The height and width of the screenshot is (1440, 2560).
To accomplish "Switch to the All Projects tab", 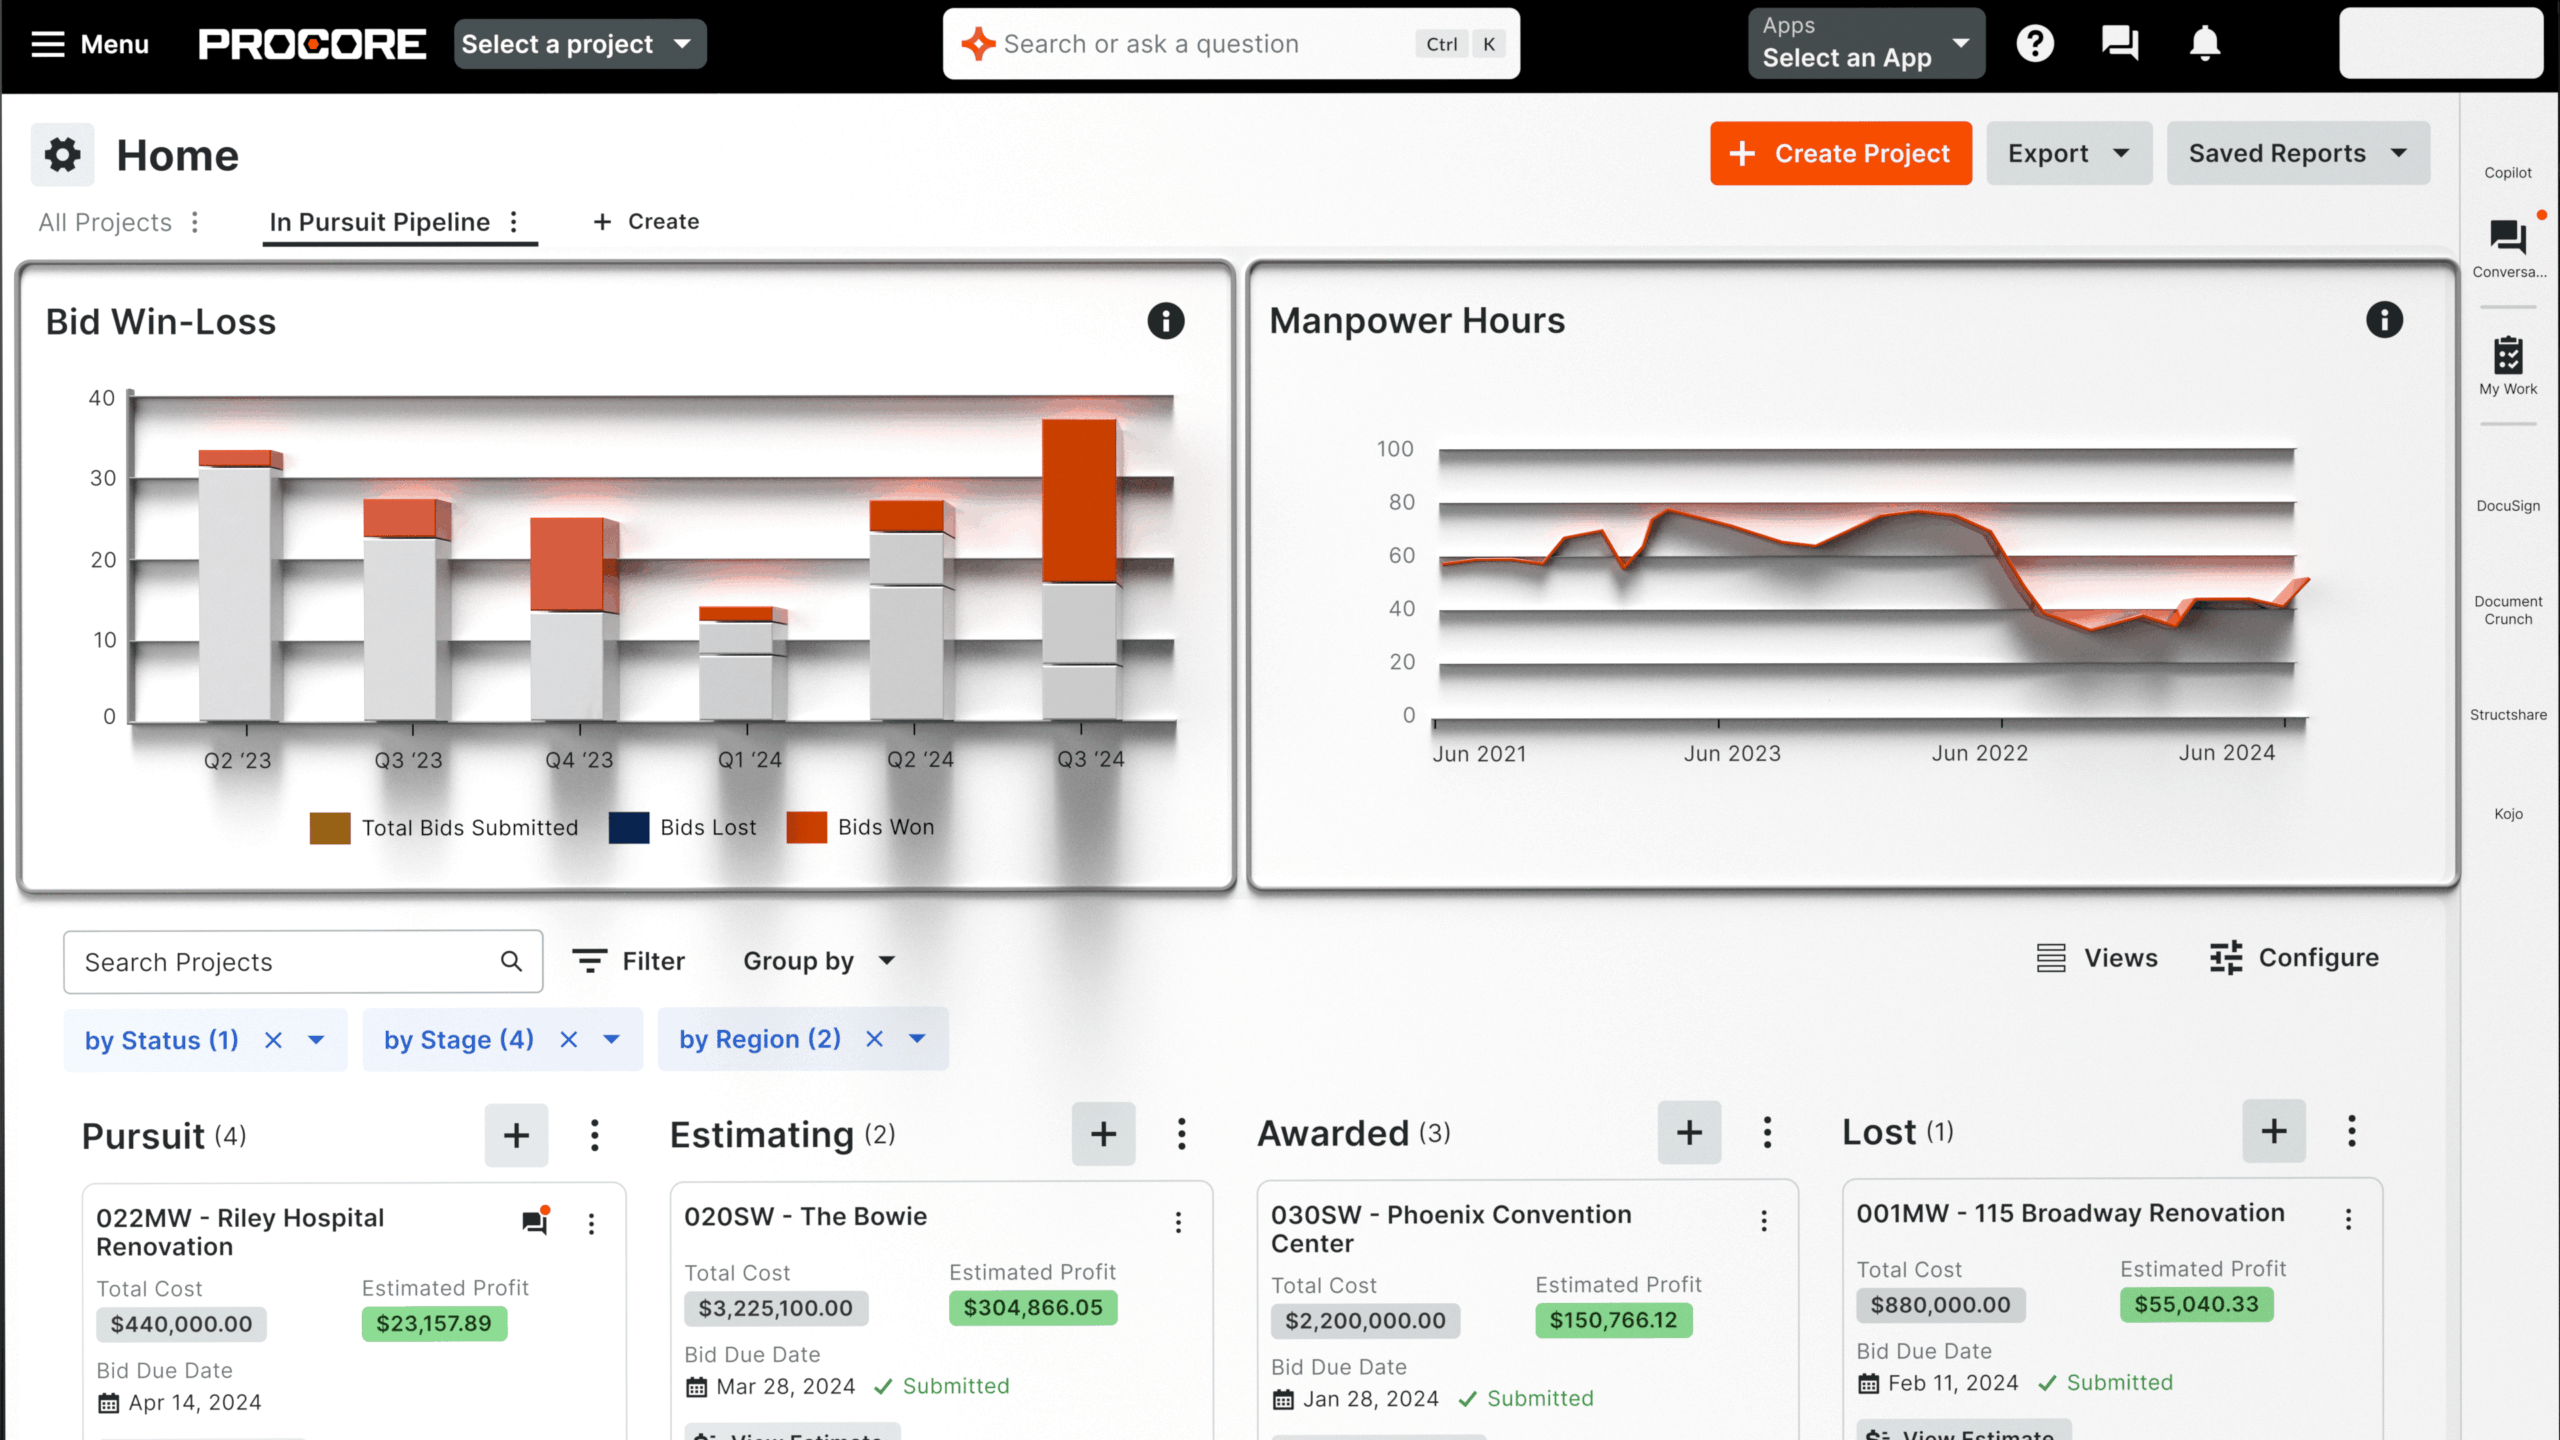I will (x=105, y=222).
